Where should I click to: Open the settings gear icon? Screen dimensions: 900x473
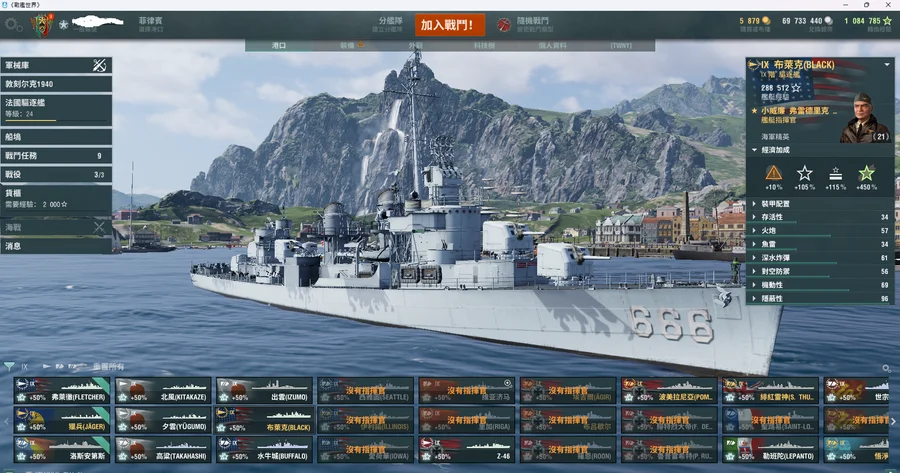[x=11, y=25]
